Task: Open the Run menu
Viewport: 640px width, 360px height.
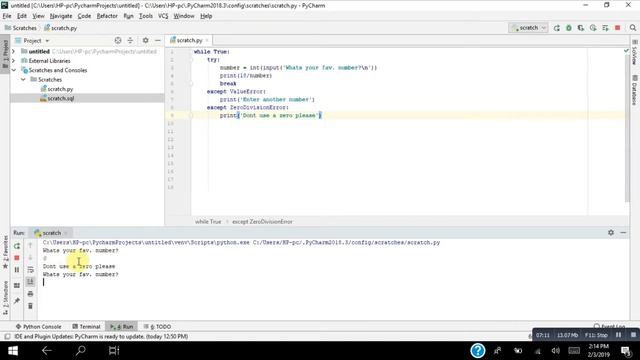Action: coord(128,16)
